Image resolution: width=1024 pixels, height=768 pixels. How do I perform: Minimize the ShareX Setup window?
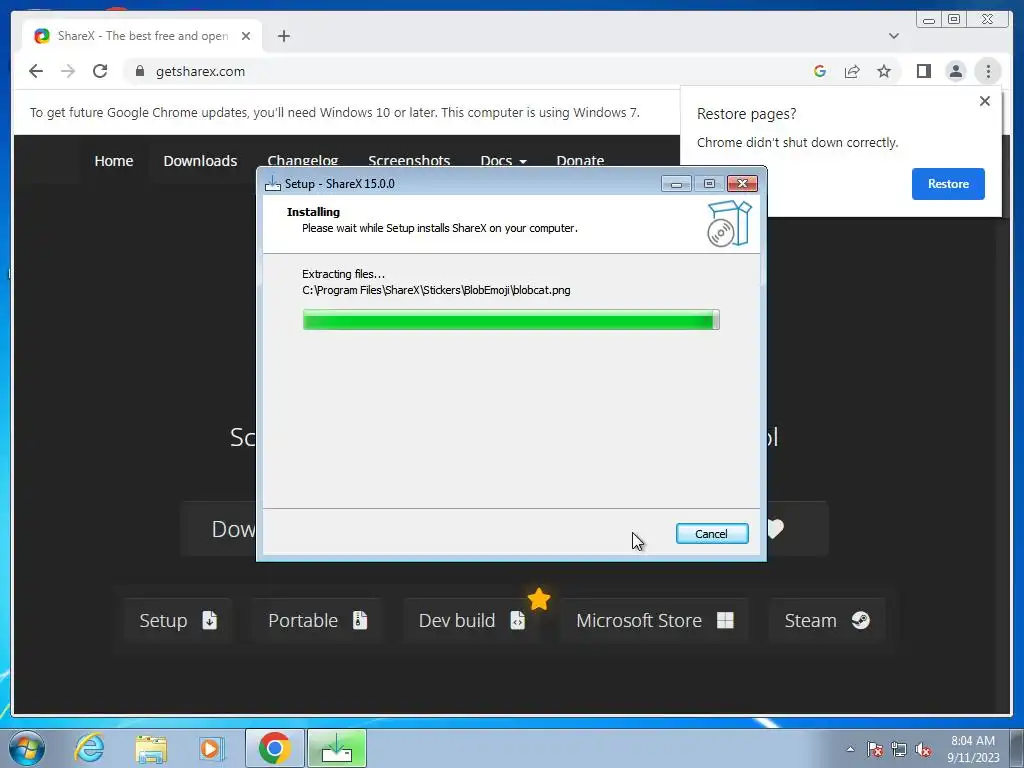pos(676,184)
